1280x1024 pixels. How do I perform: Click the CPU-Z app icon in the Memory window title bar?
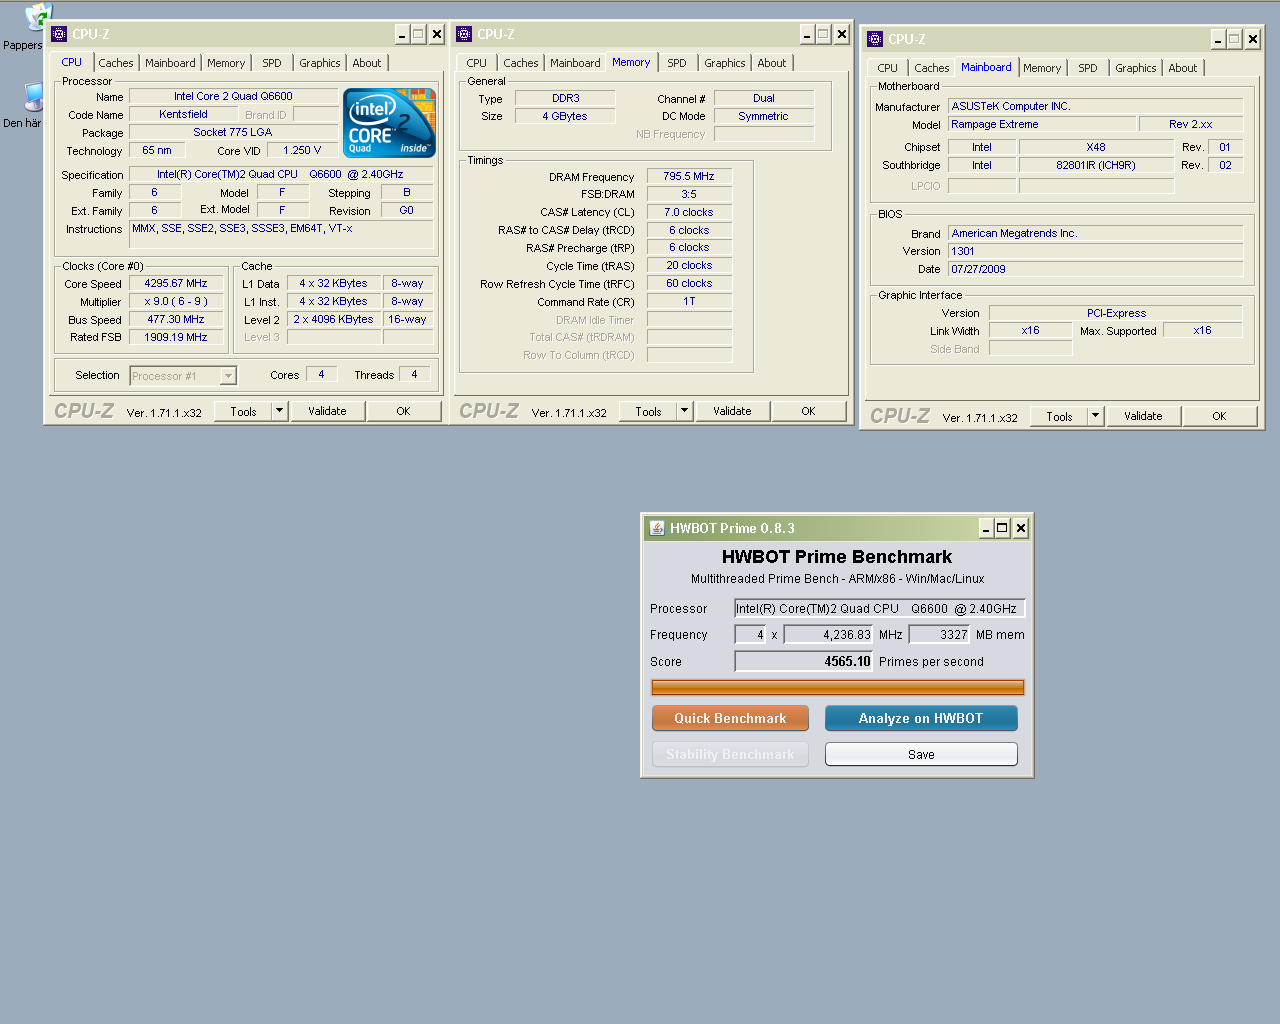pyautogui.click(x=464, y=34)
